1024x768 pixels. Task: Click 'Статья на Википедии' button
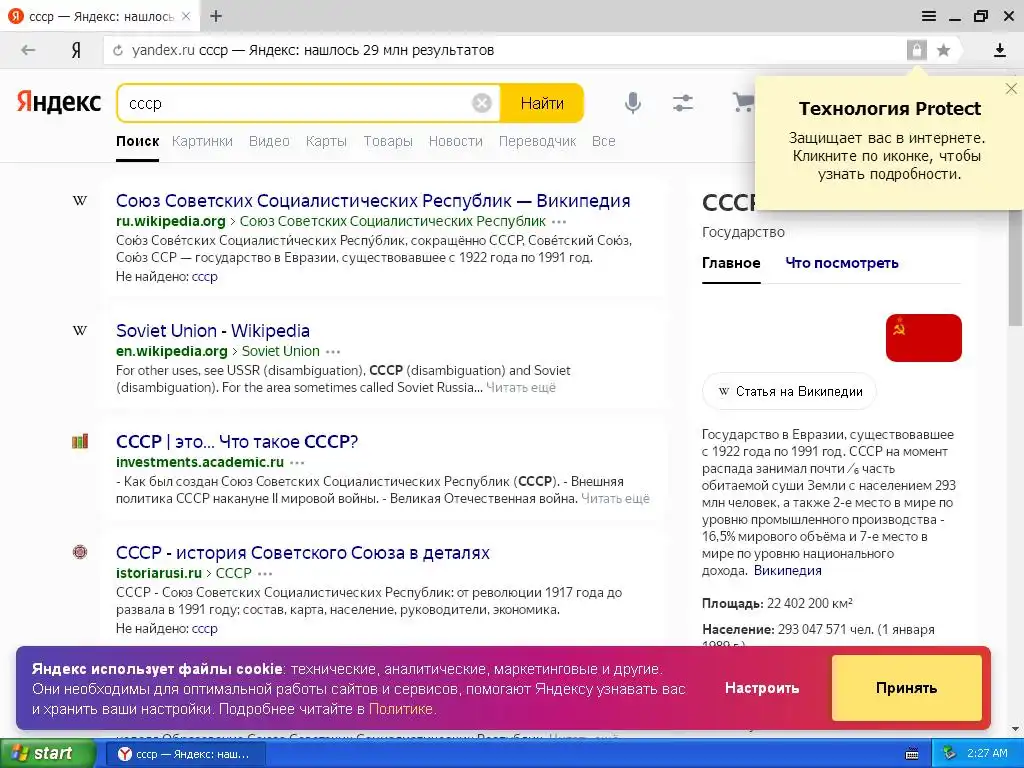pos(789,391)
